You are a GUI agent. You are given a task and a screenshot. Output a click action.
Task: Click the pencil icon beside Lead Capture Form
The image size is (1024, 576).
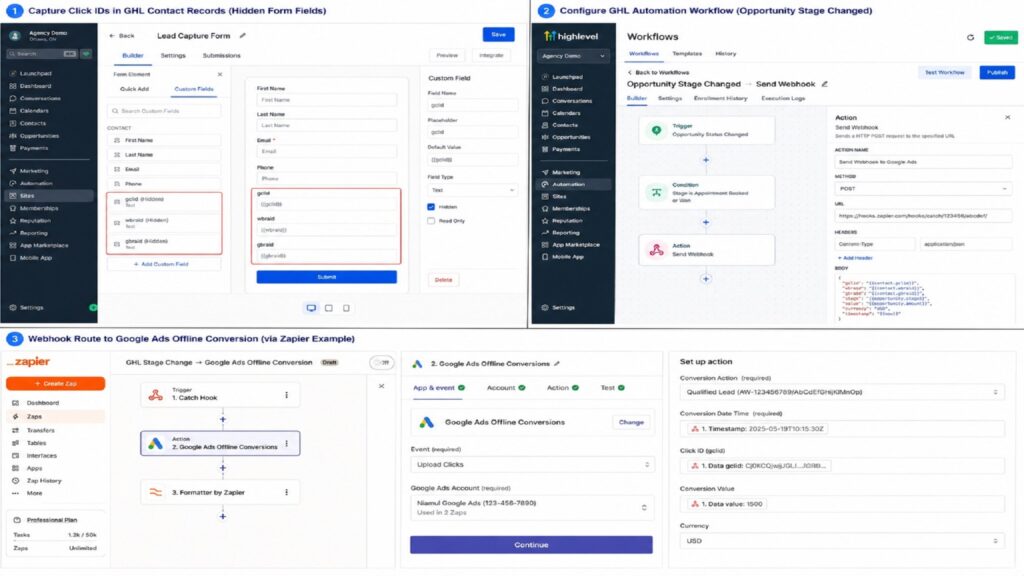tap(242, 35)
